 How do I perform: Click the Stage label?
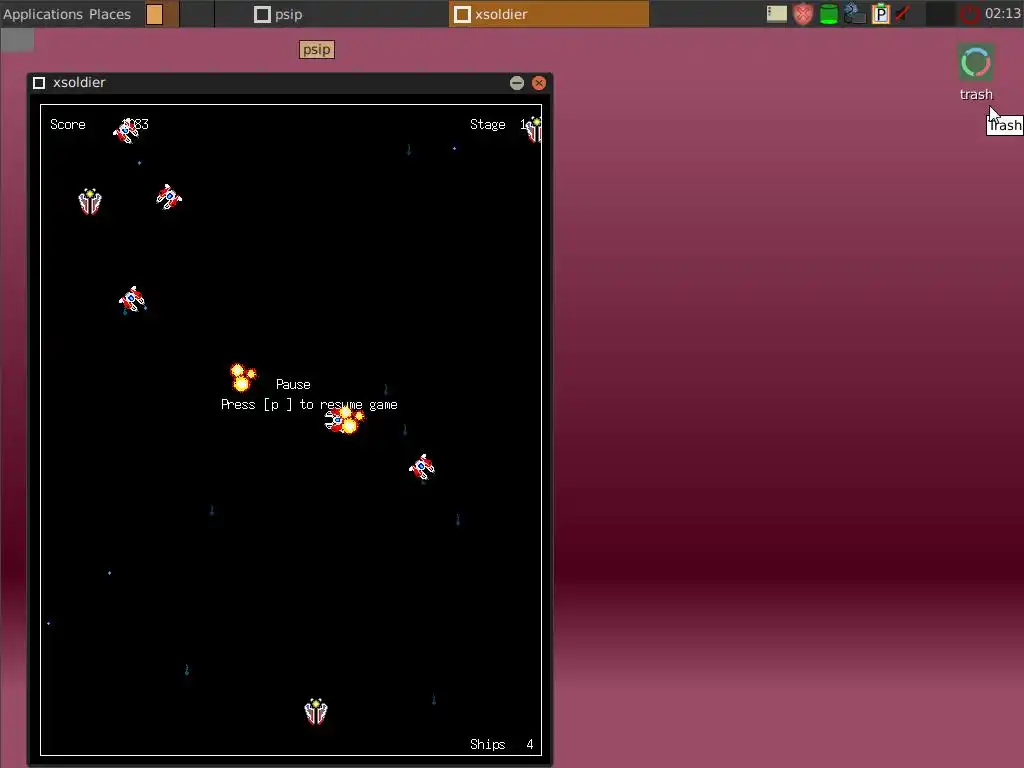point(488,124)
